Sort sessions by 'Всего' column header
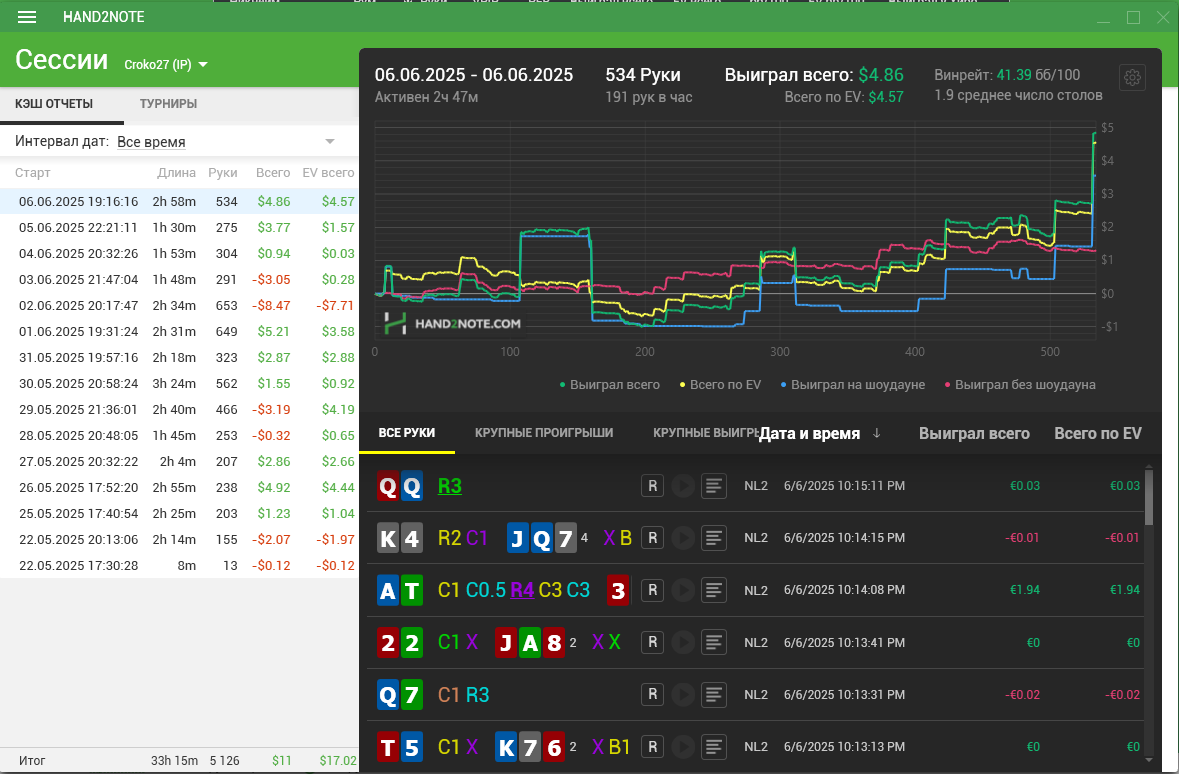The image size is (1179, 774). tap(273, 172)
